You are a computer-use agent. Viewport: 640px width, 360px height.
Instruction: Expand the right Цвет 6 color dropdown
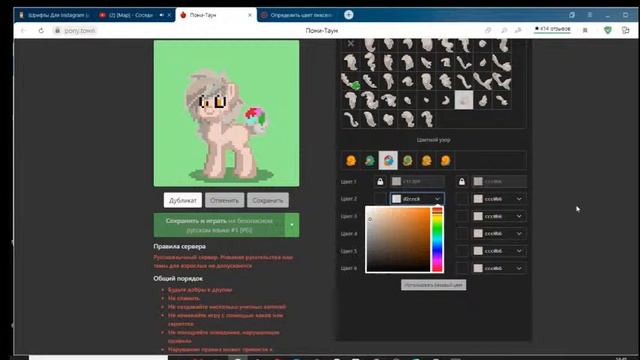(x=519, y=268)
